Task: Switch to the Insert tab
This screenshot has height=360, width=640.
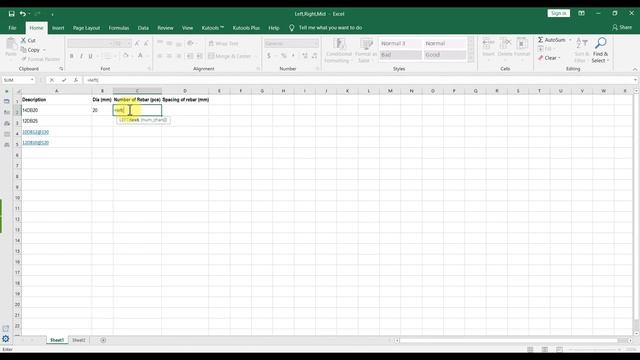Action: [58, 28]
